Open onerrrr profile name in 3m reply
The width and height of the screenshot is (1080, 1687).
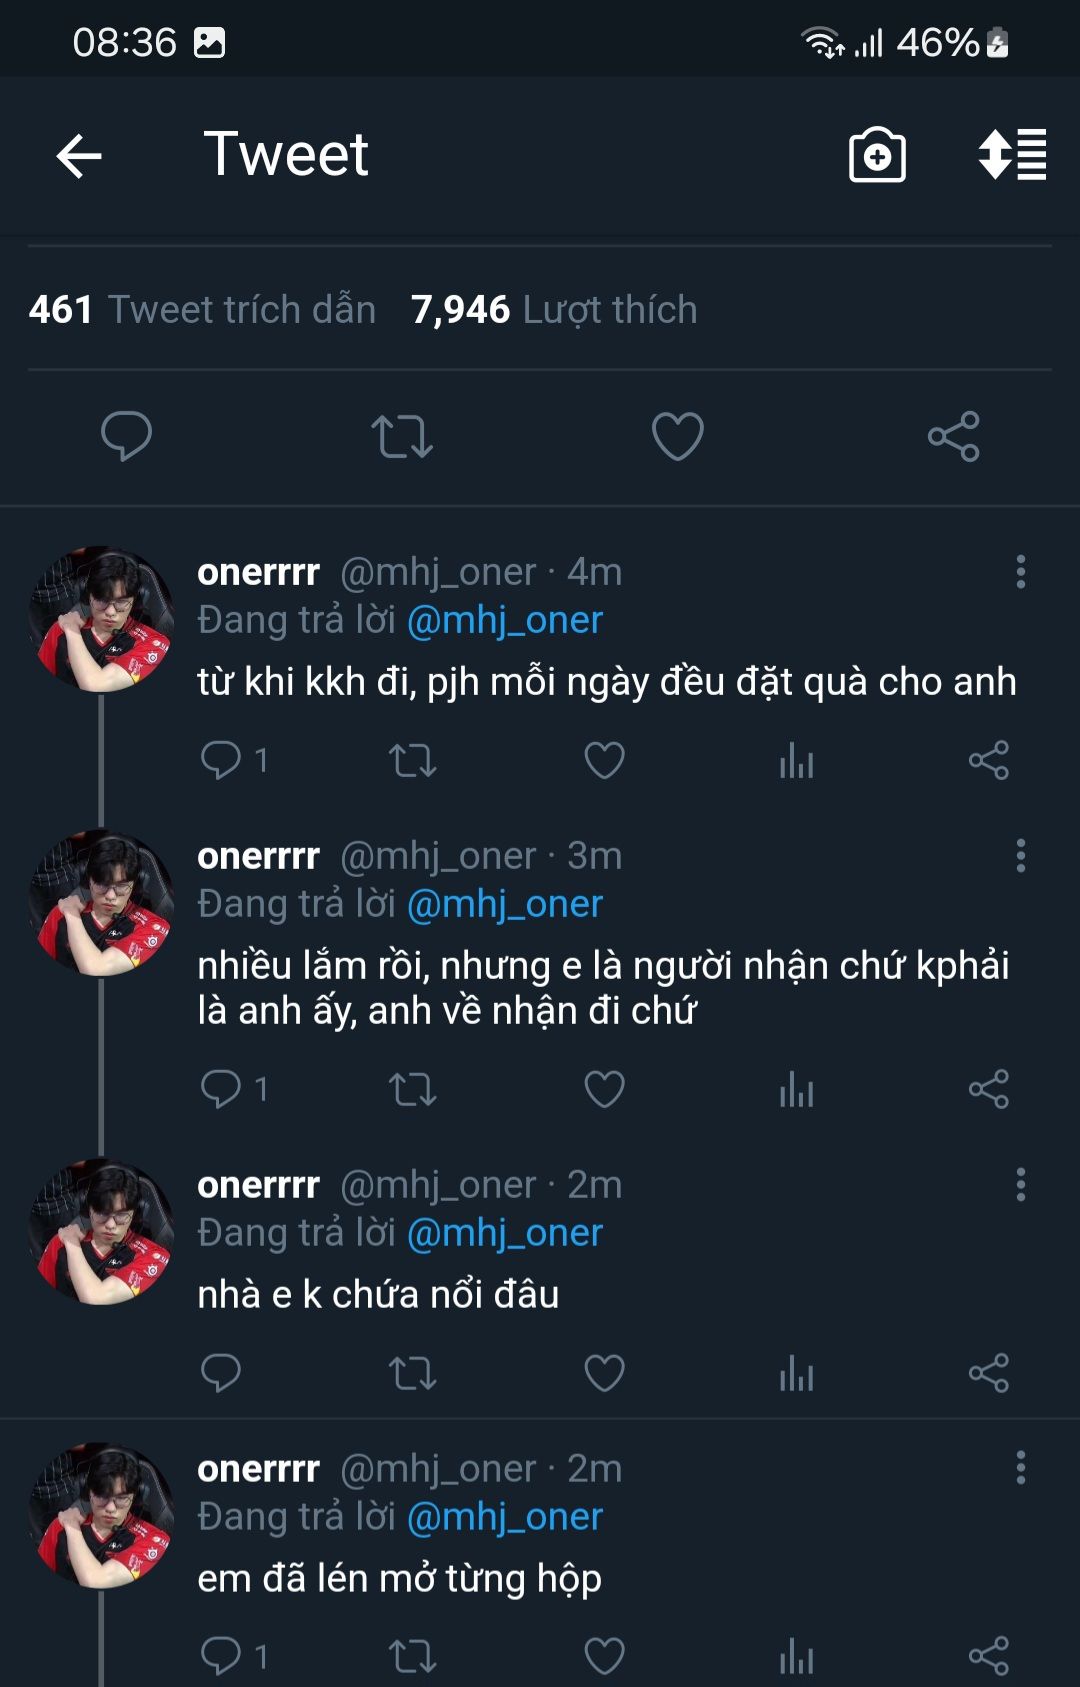point(258,856)
